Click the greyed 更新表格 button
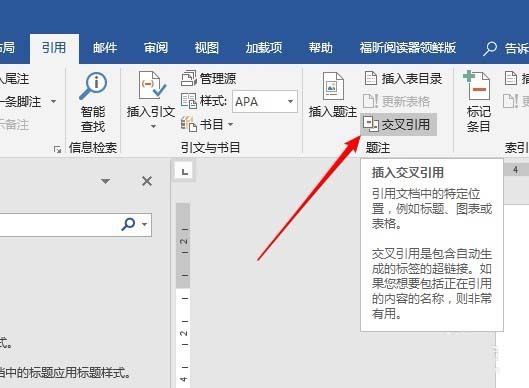This screenshot has height=388, width=529. (x=396, y=101)
